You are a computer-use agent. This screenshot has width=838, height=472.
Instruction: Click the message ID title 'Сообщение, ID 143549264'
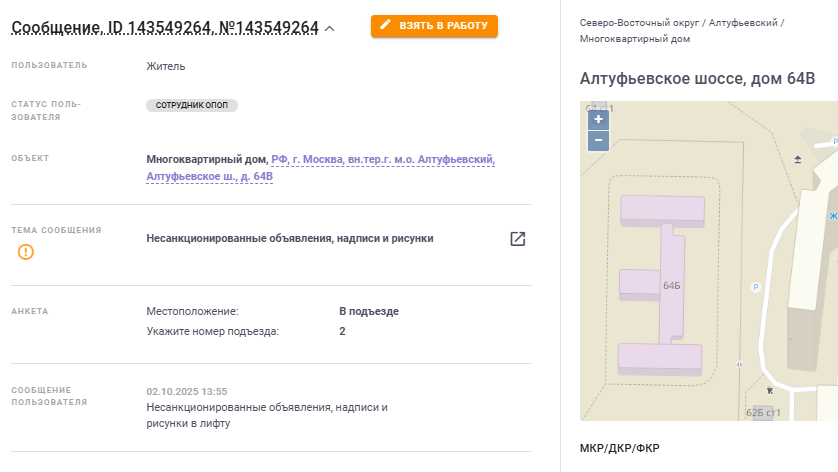coord(111,28)
